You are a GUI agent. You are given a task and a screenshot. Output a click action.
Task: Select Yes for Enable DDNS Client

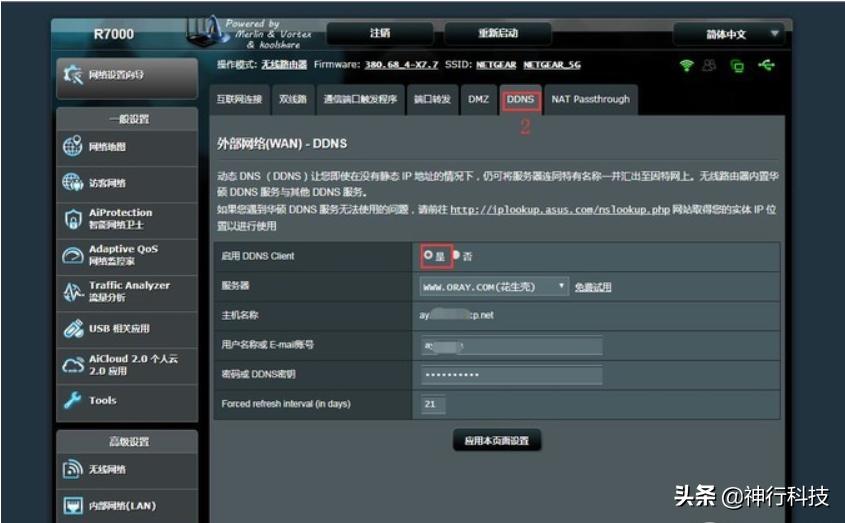pos(428,255)
